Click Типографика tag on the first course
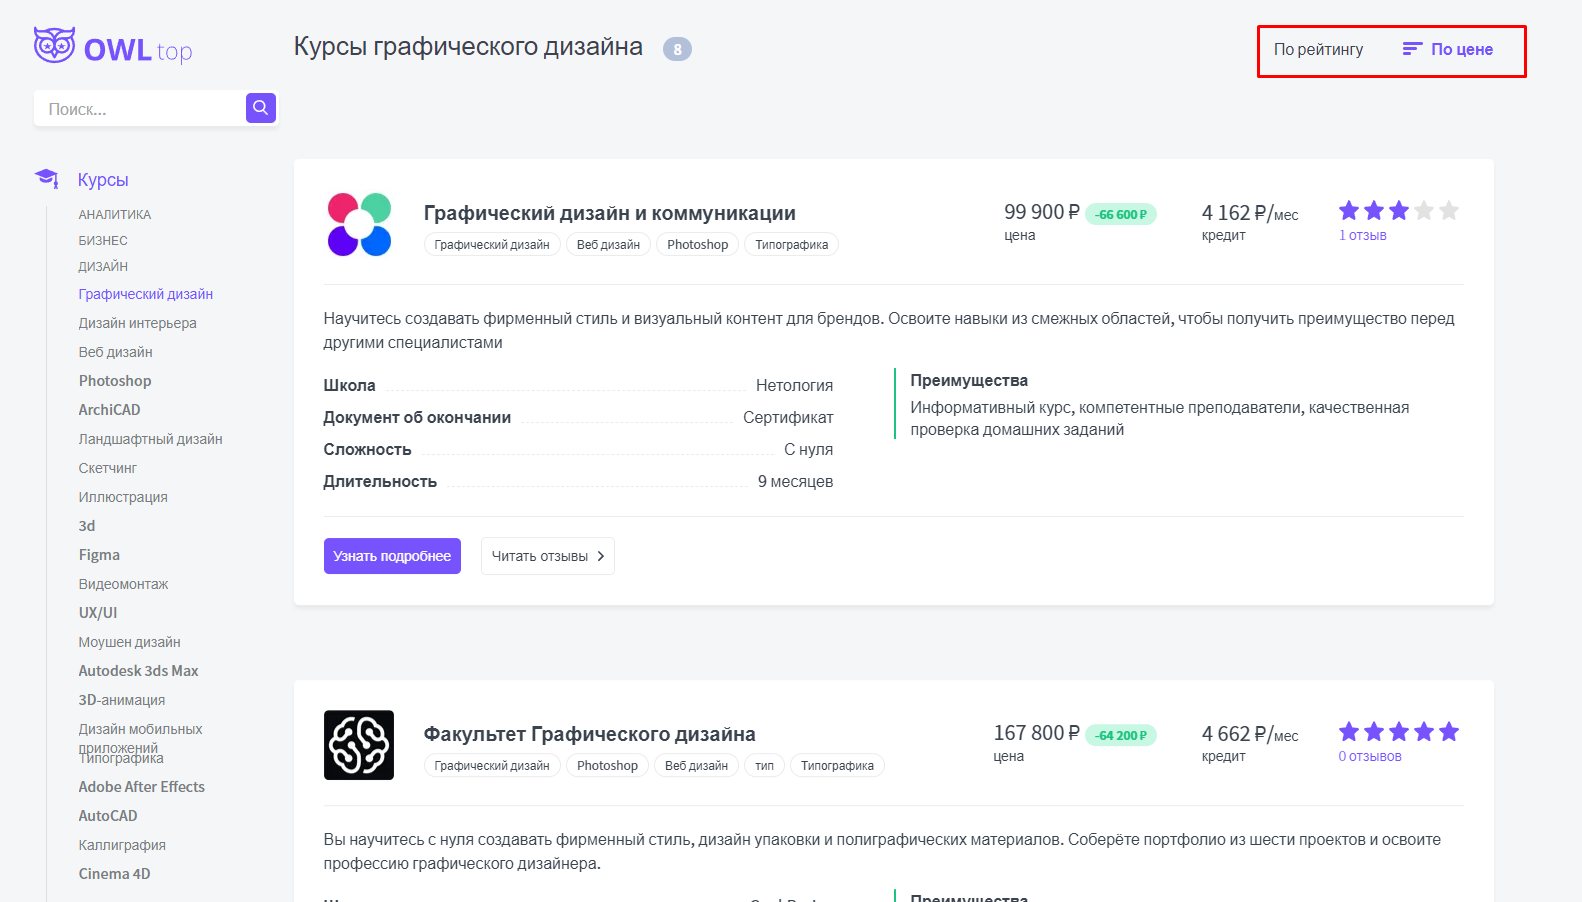This screenshot has height=902, width=1582. coord(791,244)
